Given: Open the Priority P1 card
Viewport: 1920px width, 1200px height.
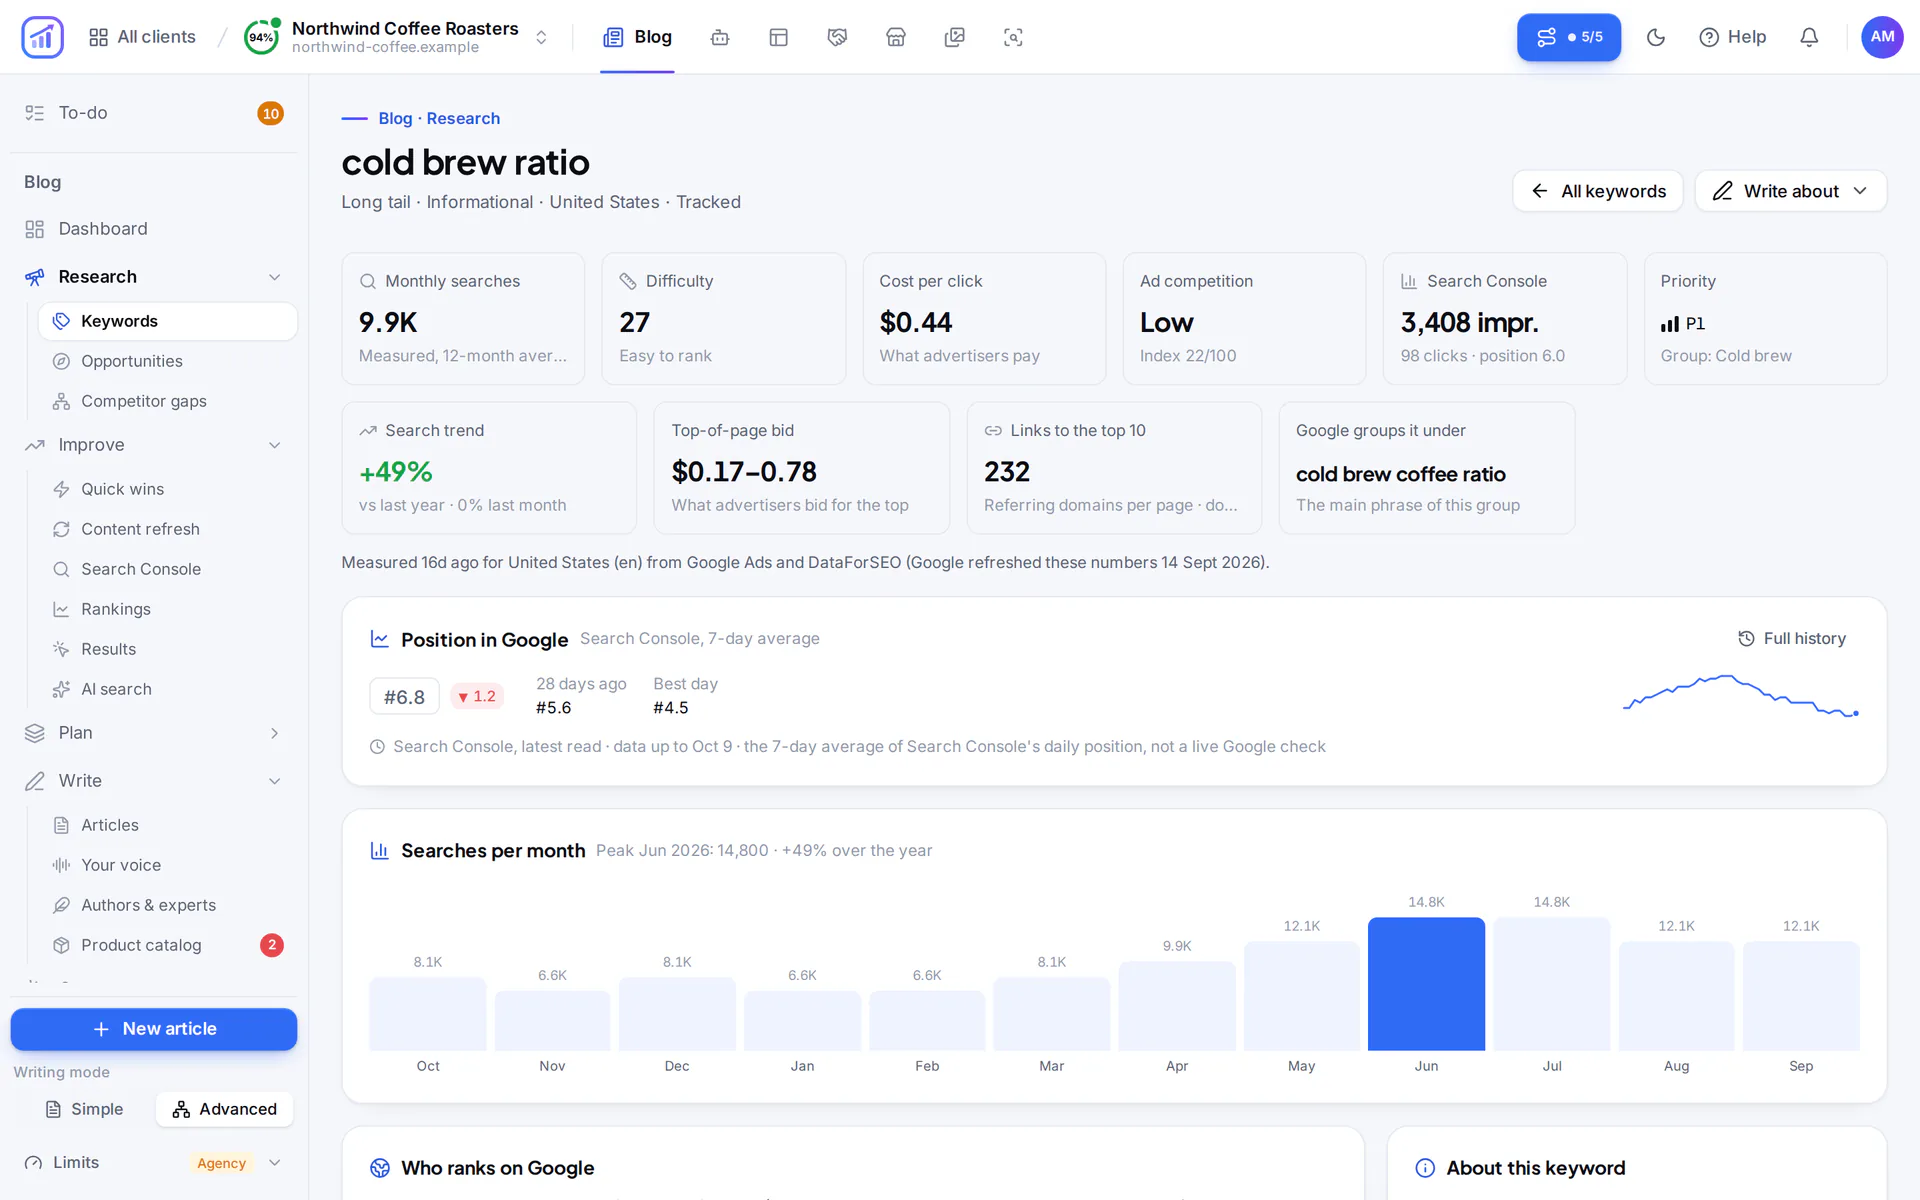Looking at the screenshot, I should (1765, 318).
